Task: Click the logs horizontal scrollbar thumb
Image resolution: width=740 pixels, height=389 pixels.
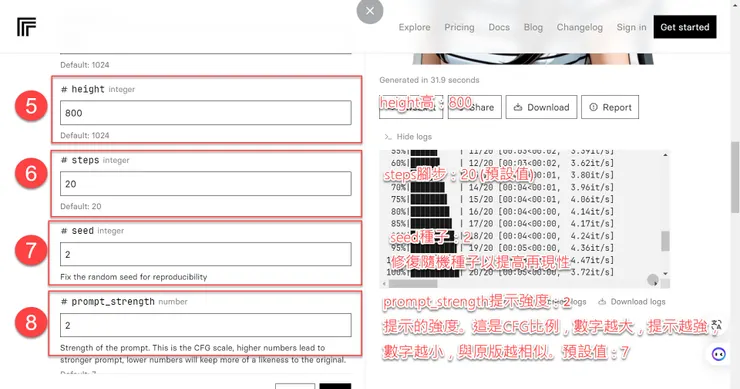Action: click(x=413, y=284)
